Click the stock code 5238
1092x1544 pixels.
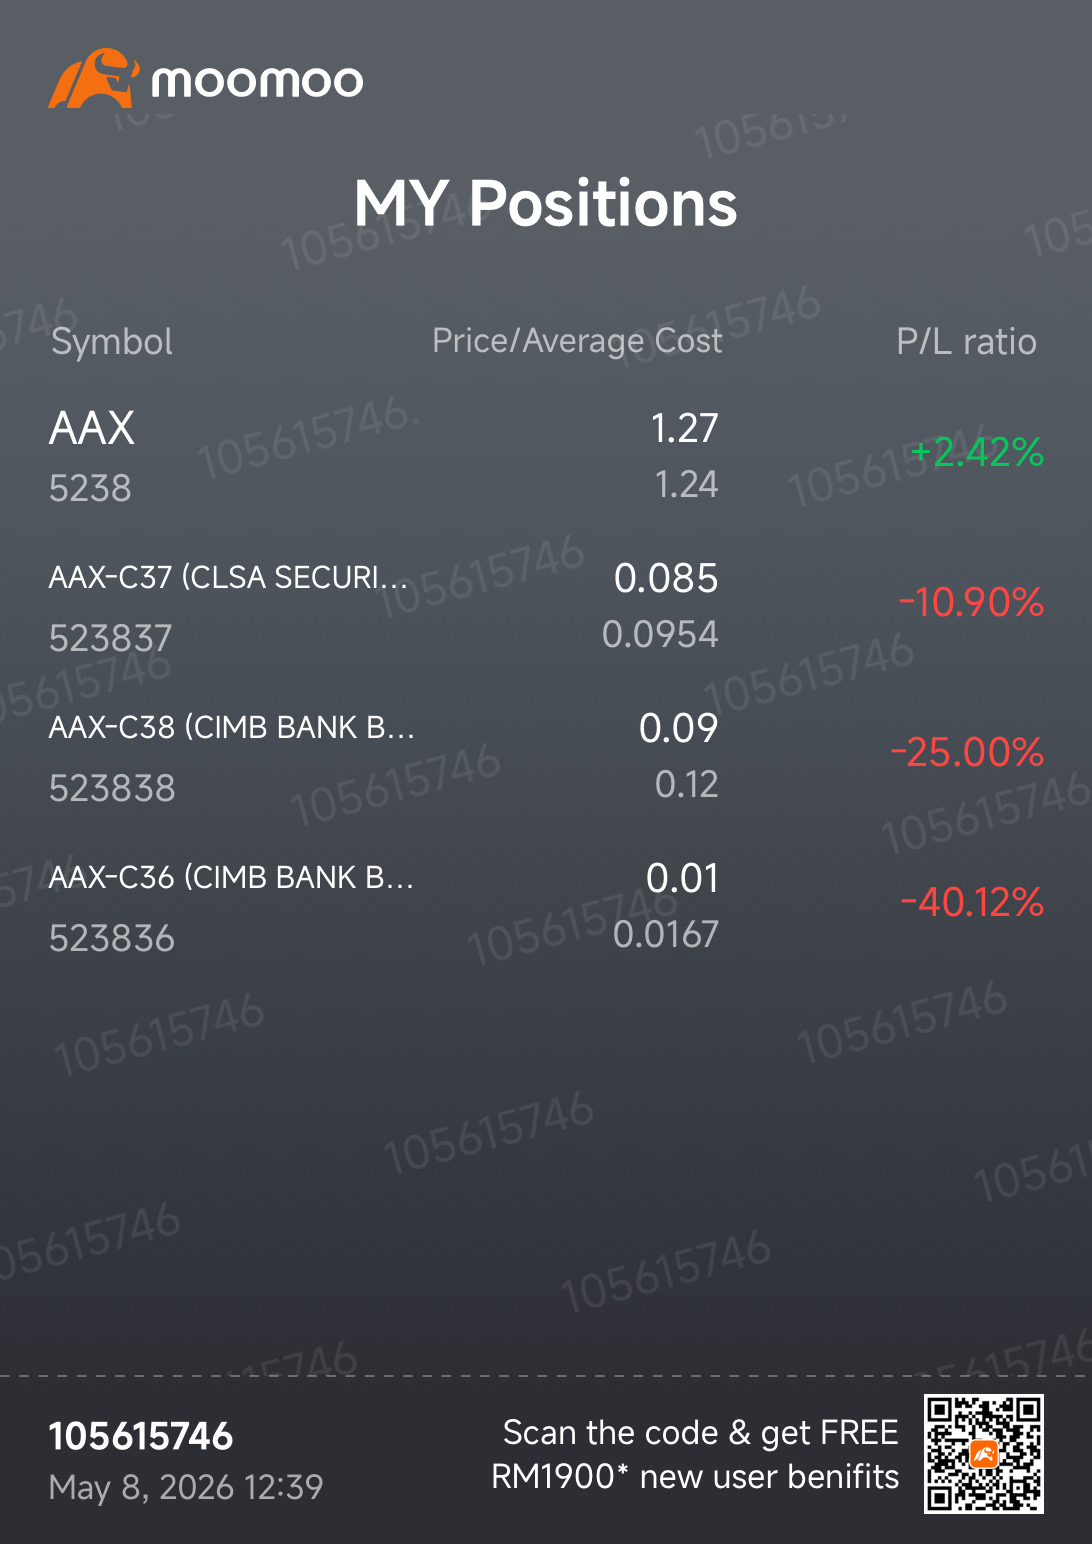tap(90, 488)
